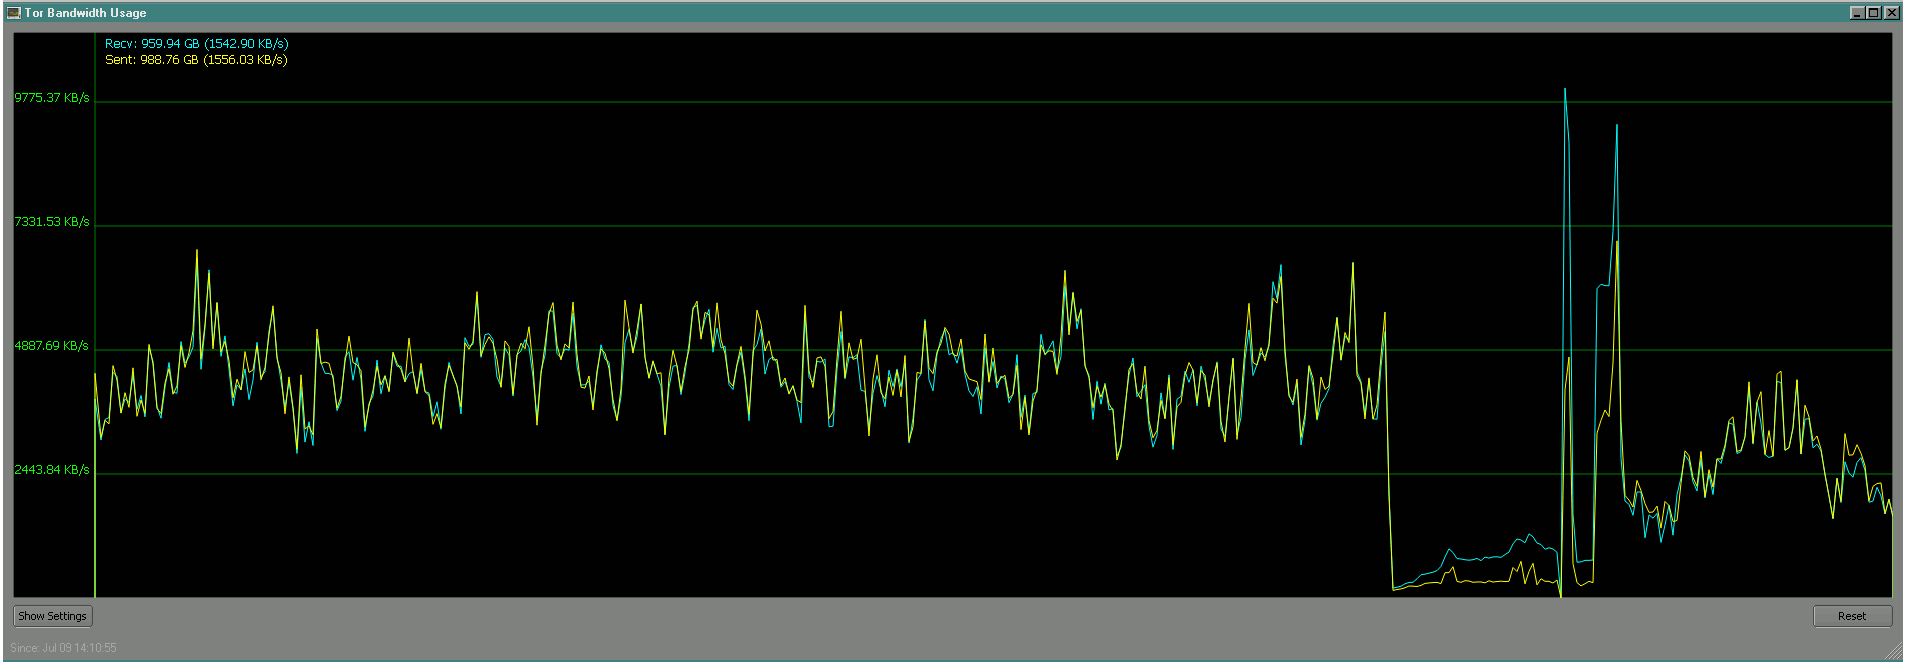Click the 9775.37 KB/s axis label
The width and height of the screenshot is (1905, 662).
[x=52, y=98]
